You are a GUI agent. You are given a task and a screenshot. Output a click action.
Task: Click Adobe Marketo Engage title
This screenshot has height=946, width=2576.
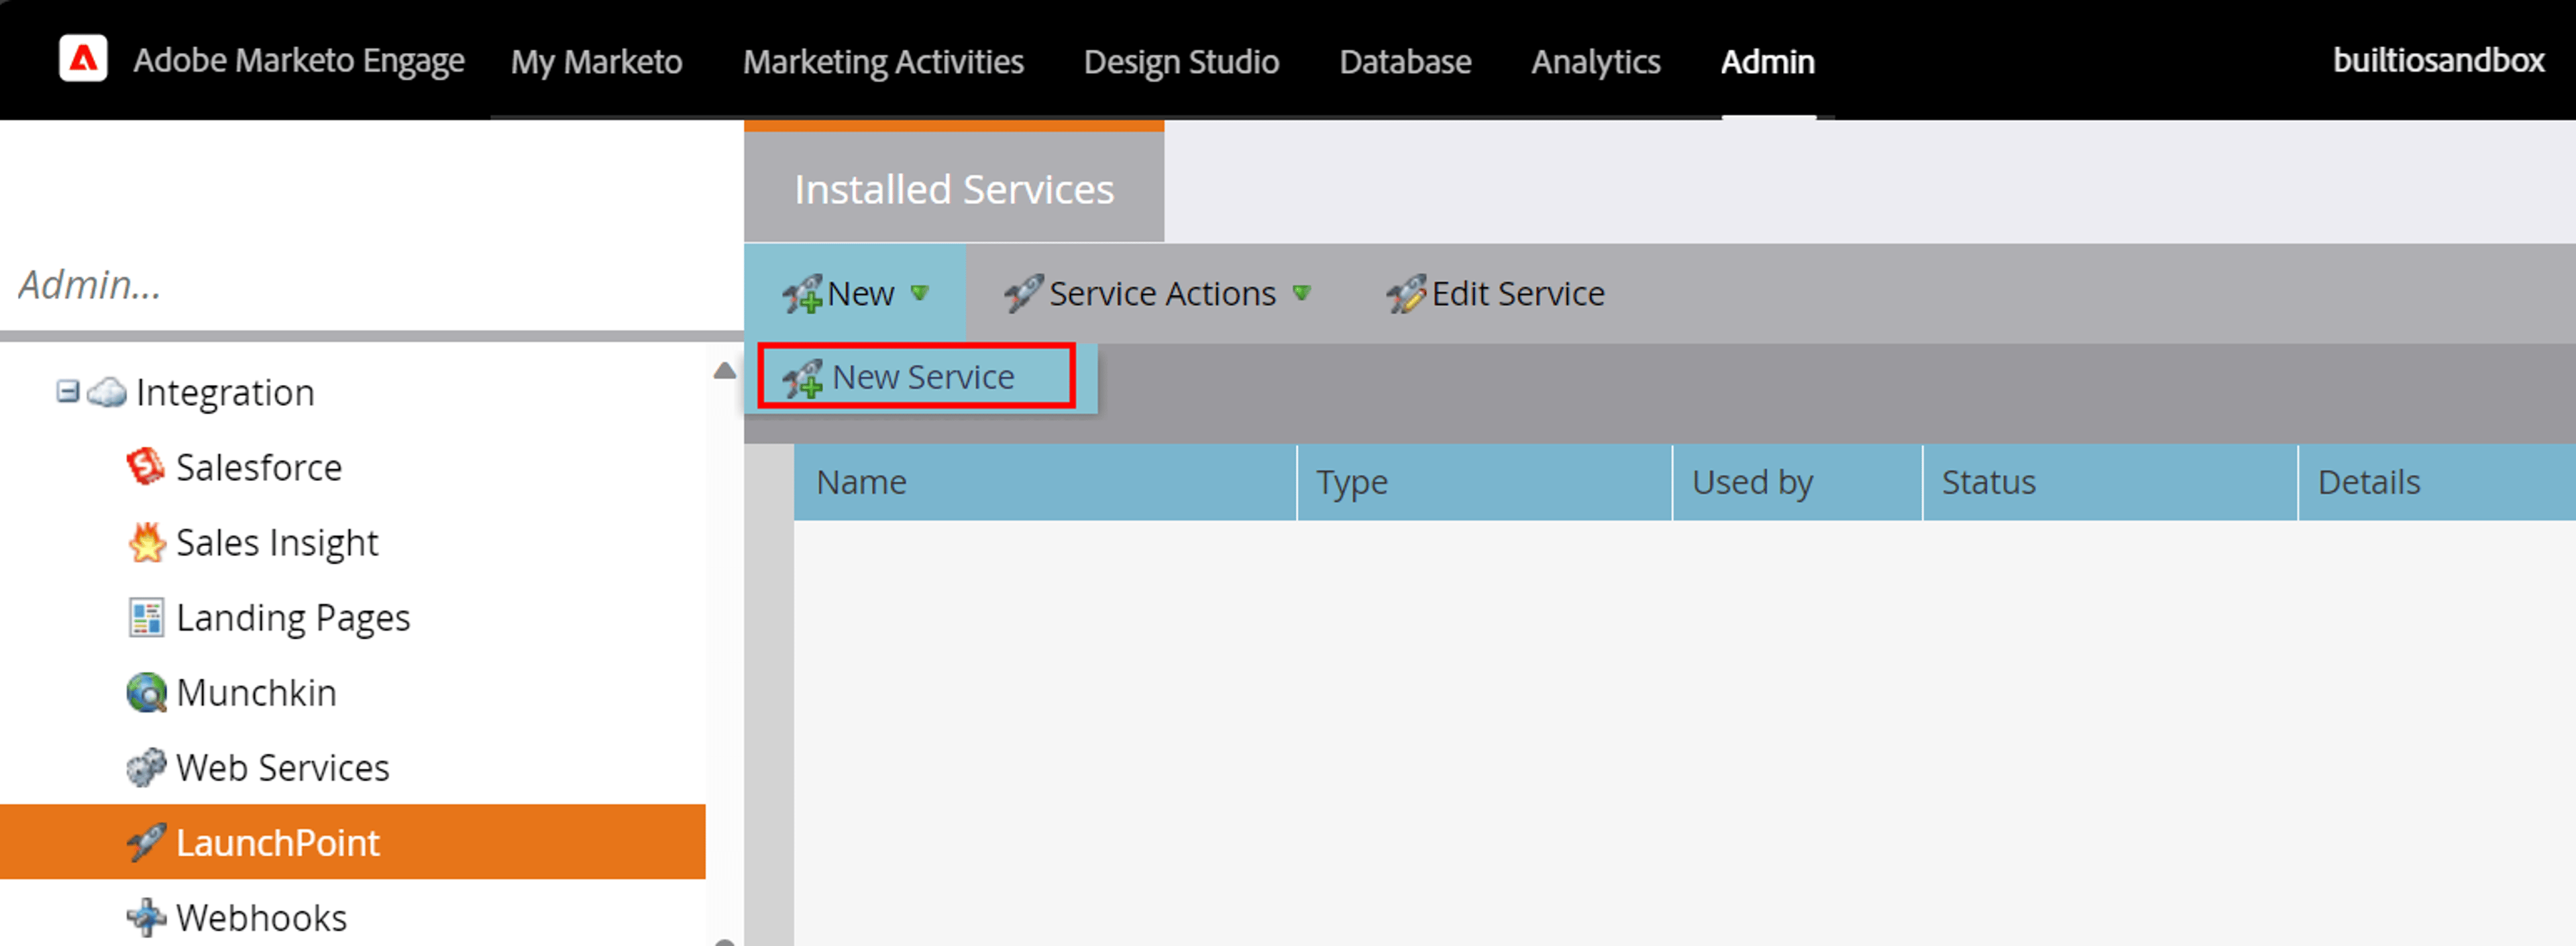299,60
